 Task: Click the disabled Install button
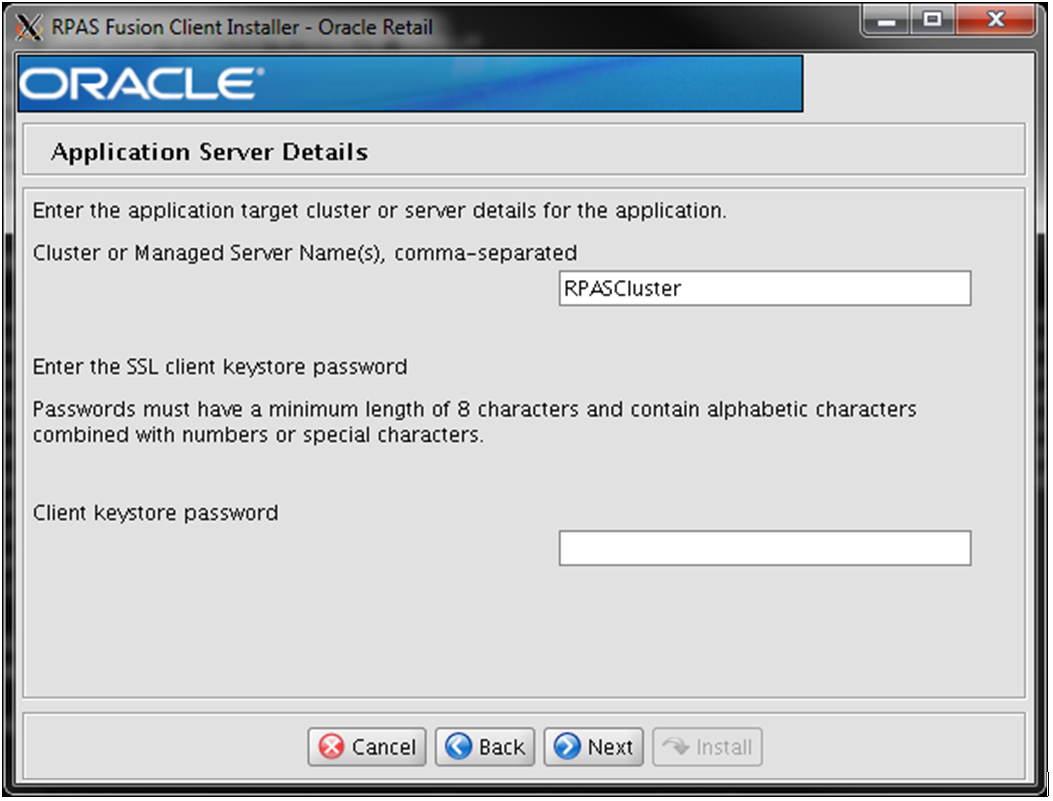click(707, 748)
